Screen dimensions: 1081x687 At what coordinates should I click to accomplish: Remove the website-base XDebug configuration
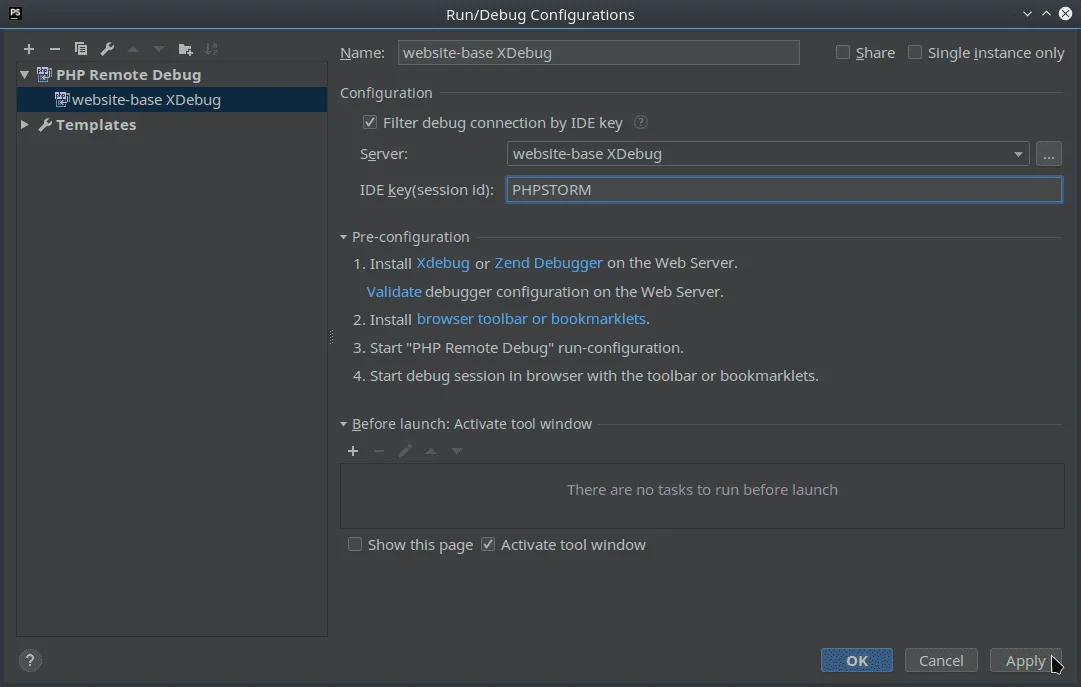pyautogui.click(x=55, y=48)
